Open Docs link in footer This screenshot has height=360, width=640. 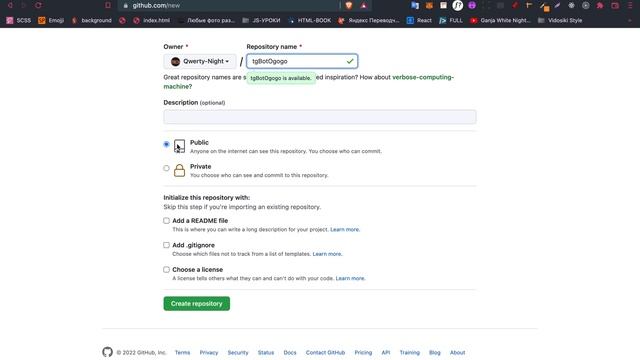point(290,352)
